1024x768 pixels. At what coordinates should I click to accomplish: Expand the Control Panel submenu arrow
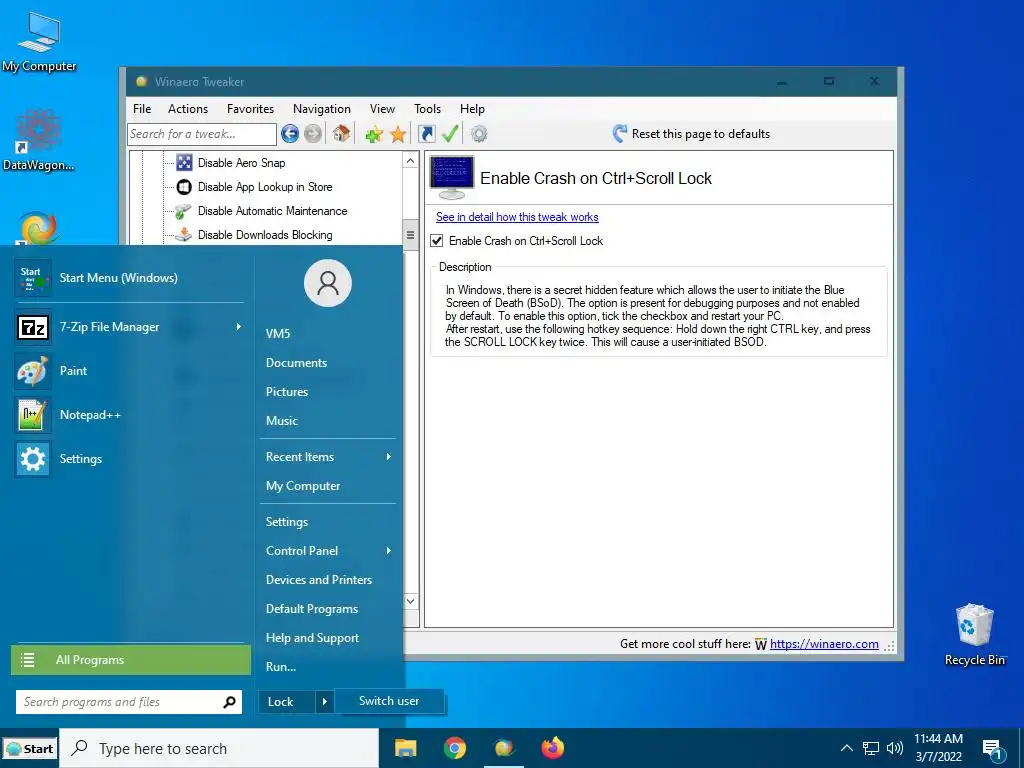click(x=389, y=551)
